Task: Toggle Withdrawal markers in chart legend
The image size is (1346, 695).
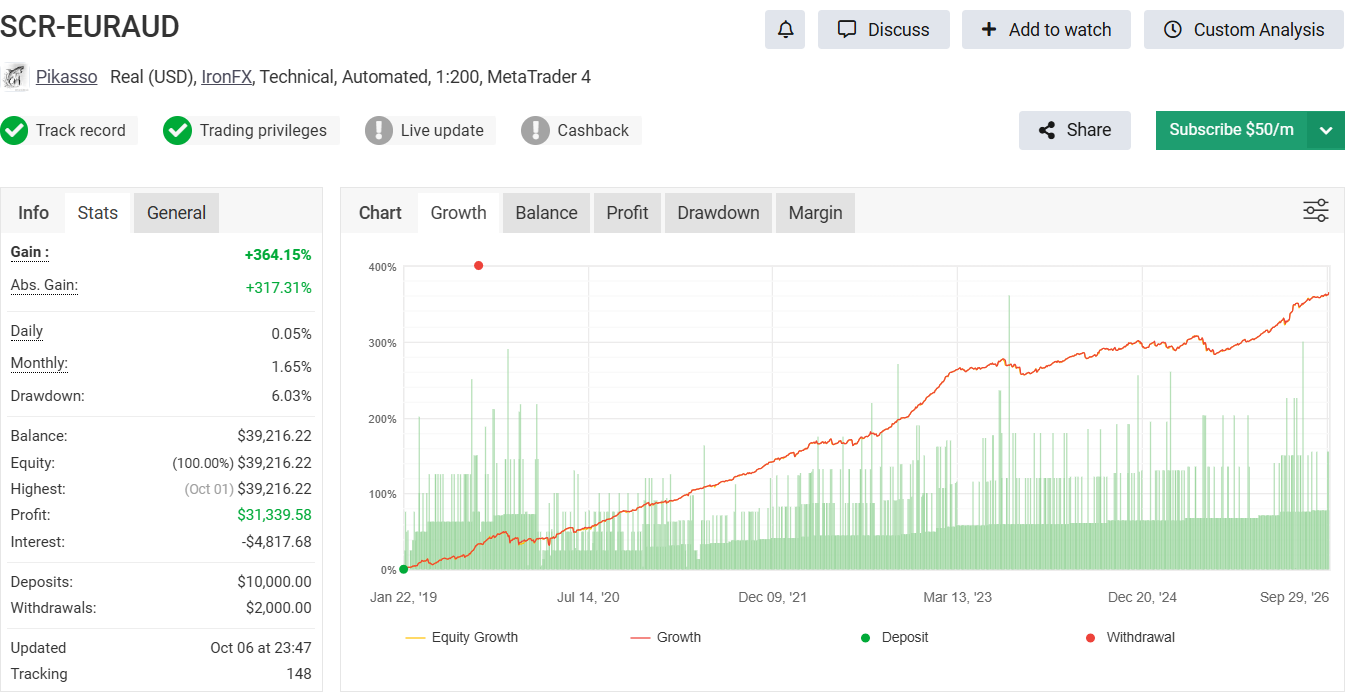Action: click(x=1130, y=637)
